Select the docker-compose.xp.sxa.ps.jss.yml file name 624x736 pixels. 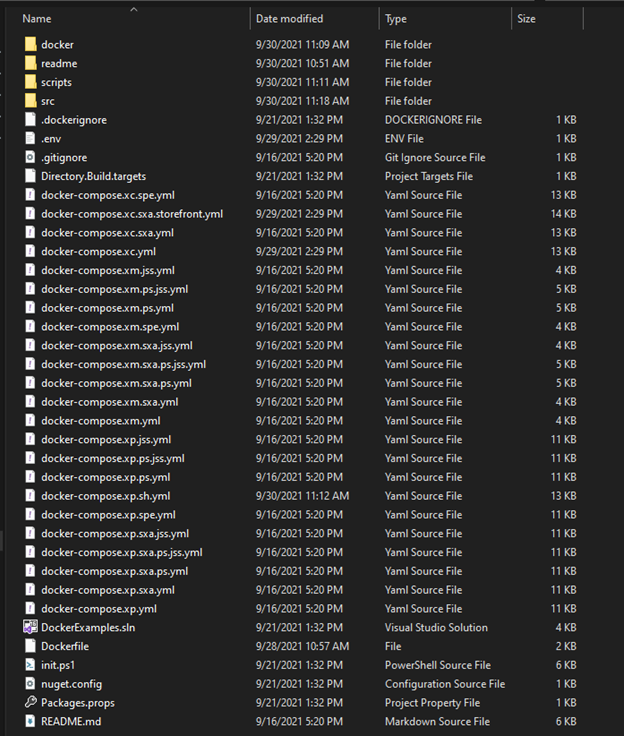tap(122, 552)
